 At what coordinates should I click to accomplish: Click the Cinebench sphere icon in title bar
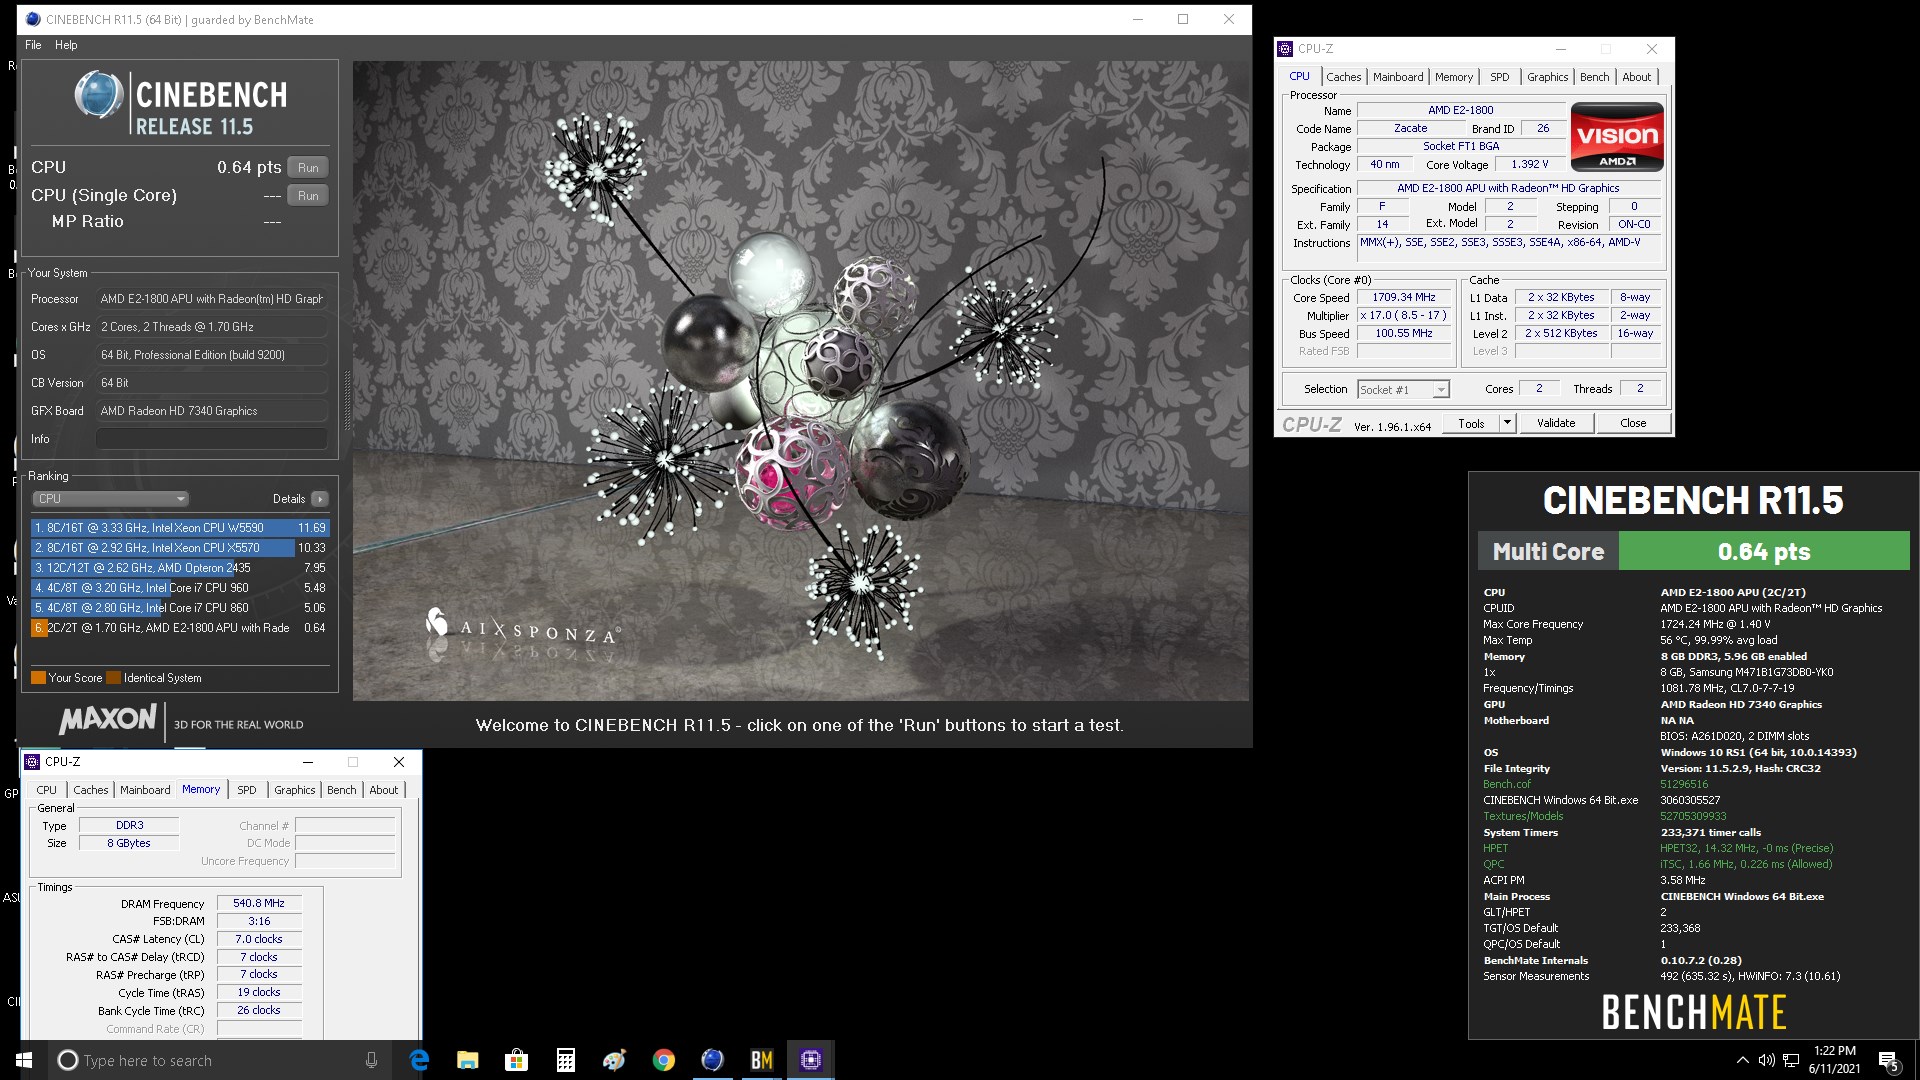pyautogui.click(x=33, y=19)
